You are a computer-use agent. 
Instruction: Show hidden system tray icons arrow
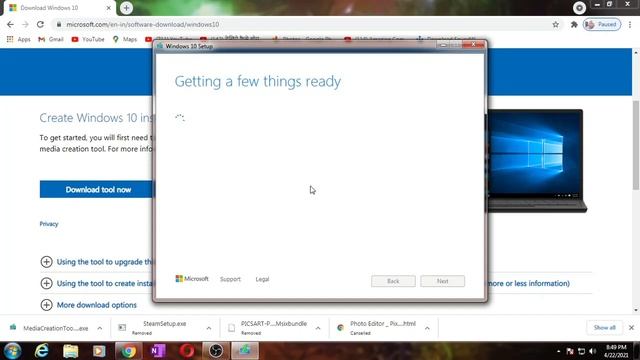point(558,351)
